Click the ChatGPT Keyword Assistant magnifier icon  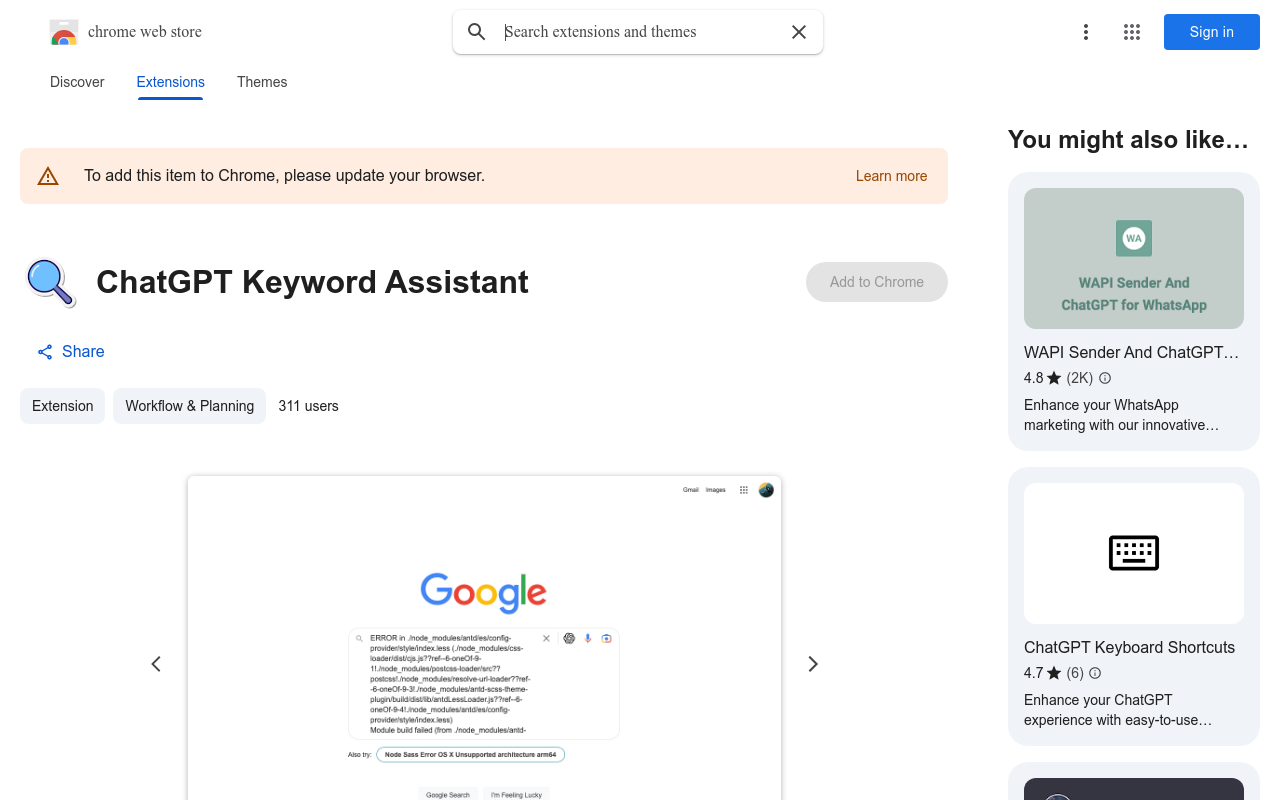point(50,282)
